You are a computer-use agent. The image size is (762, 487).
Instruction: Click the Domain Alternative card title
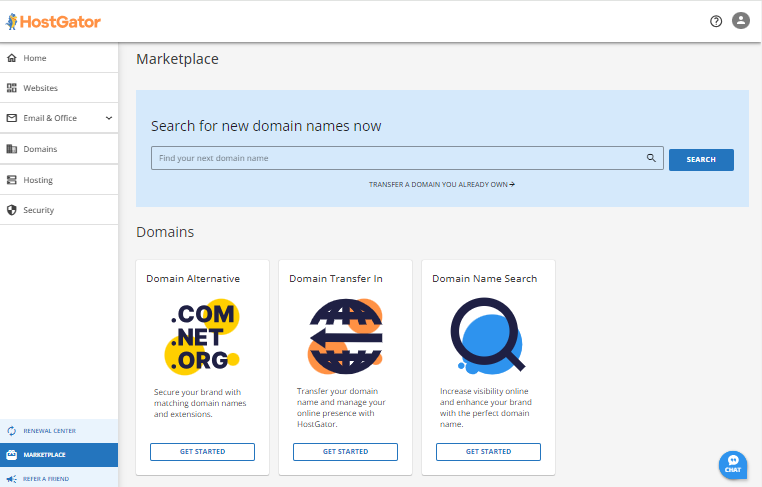pyautogui.click(x=193, y=278)
